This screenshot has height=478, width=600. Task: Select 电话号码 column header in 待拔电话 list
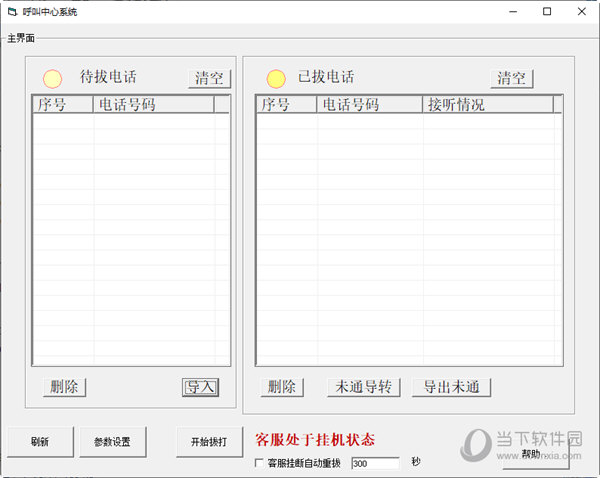[153, 104]
